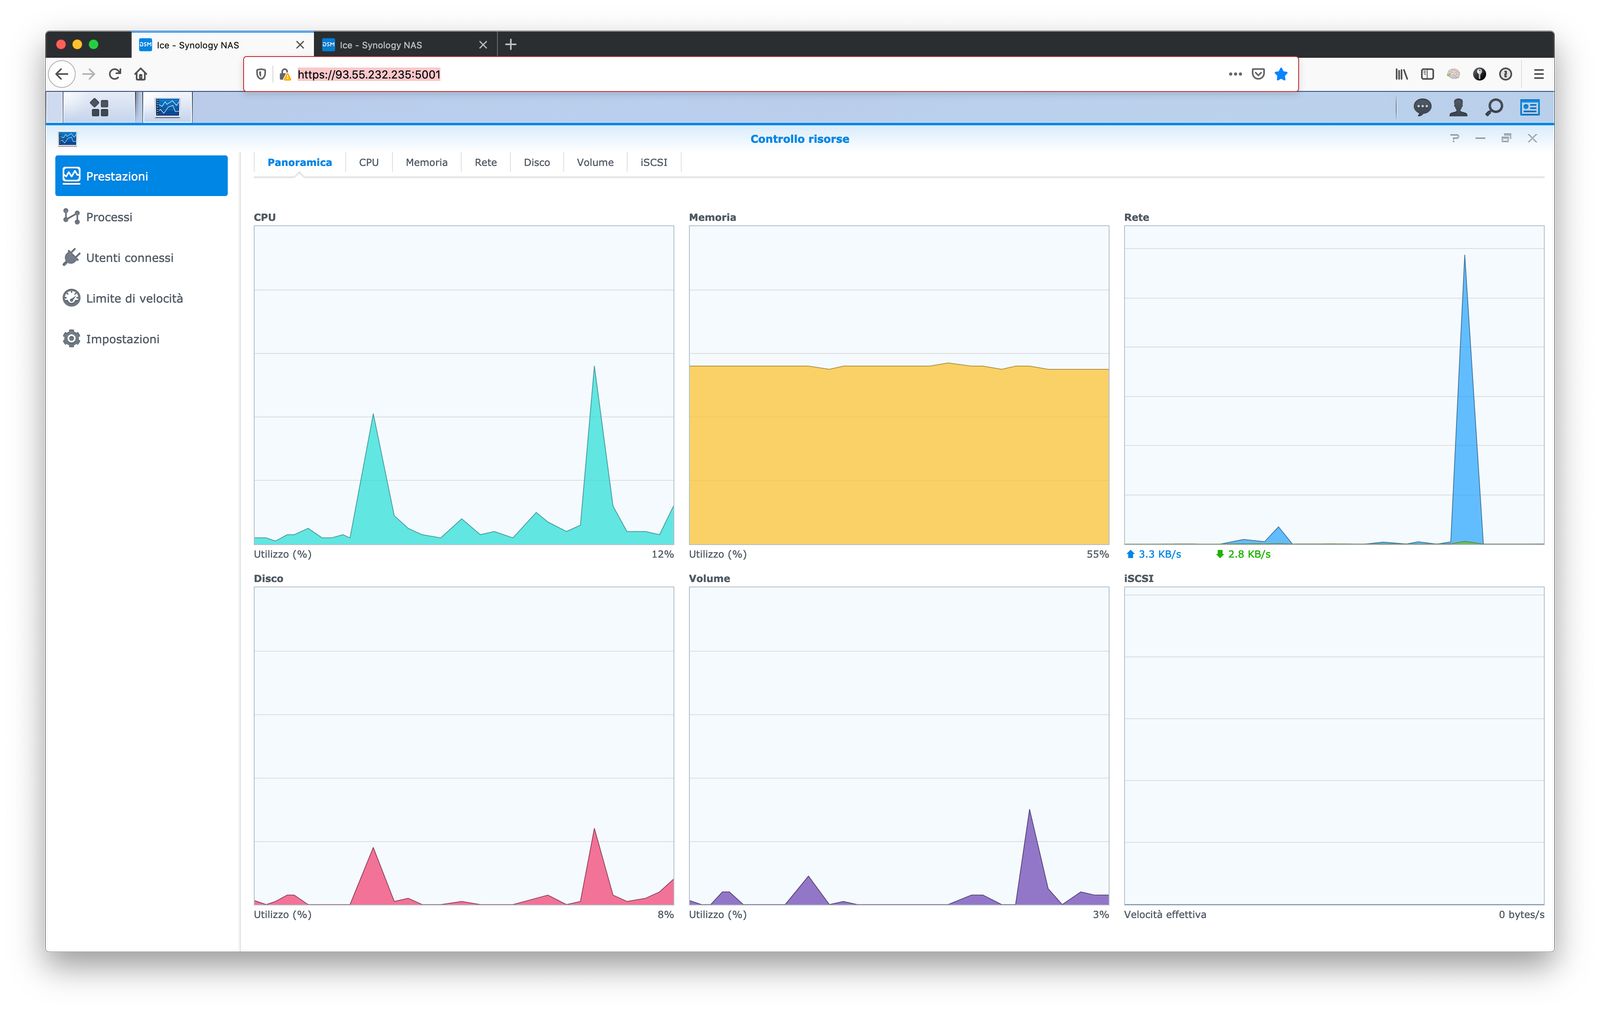Open Utenti connessi in the sidebar

[x=141, y=258]
